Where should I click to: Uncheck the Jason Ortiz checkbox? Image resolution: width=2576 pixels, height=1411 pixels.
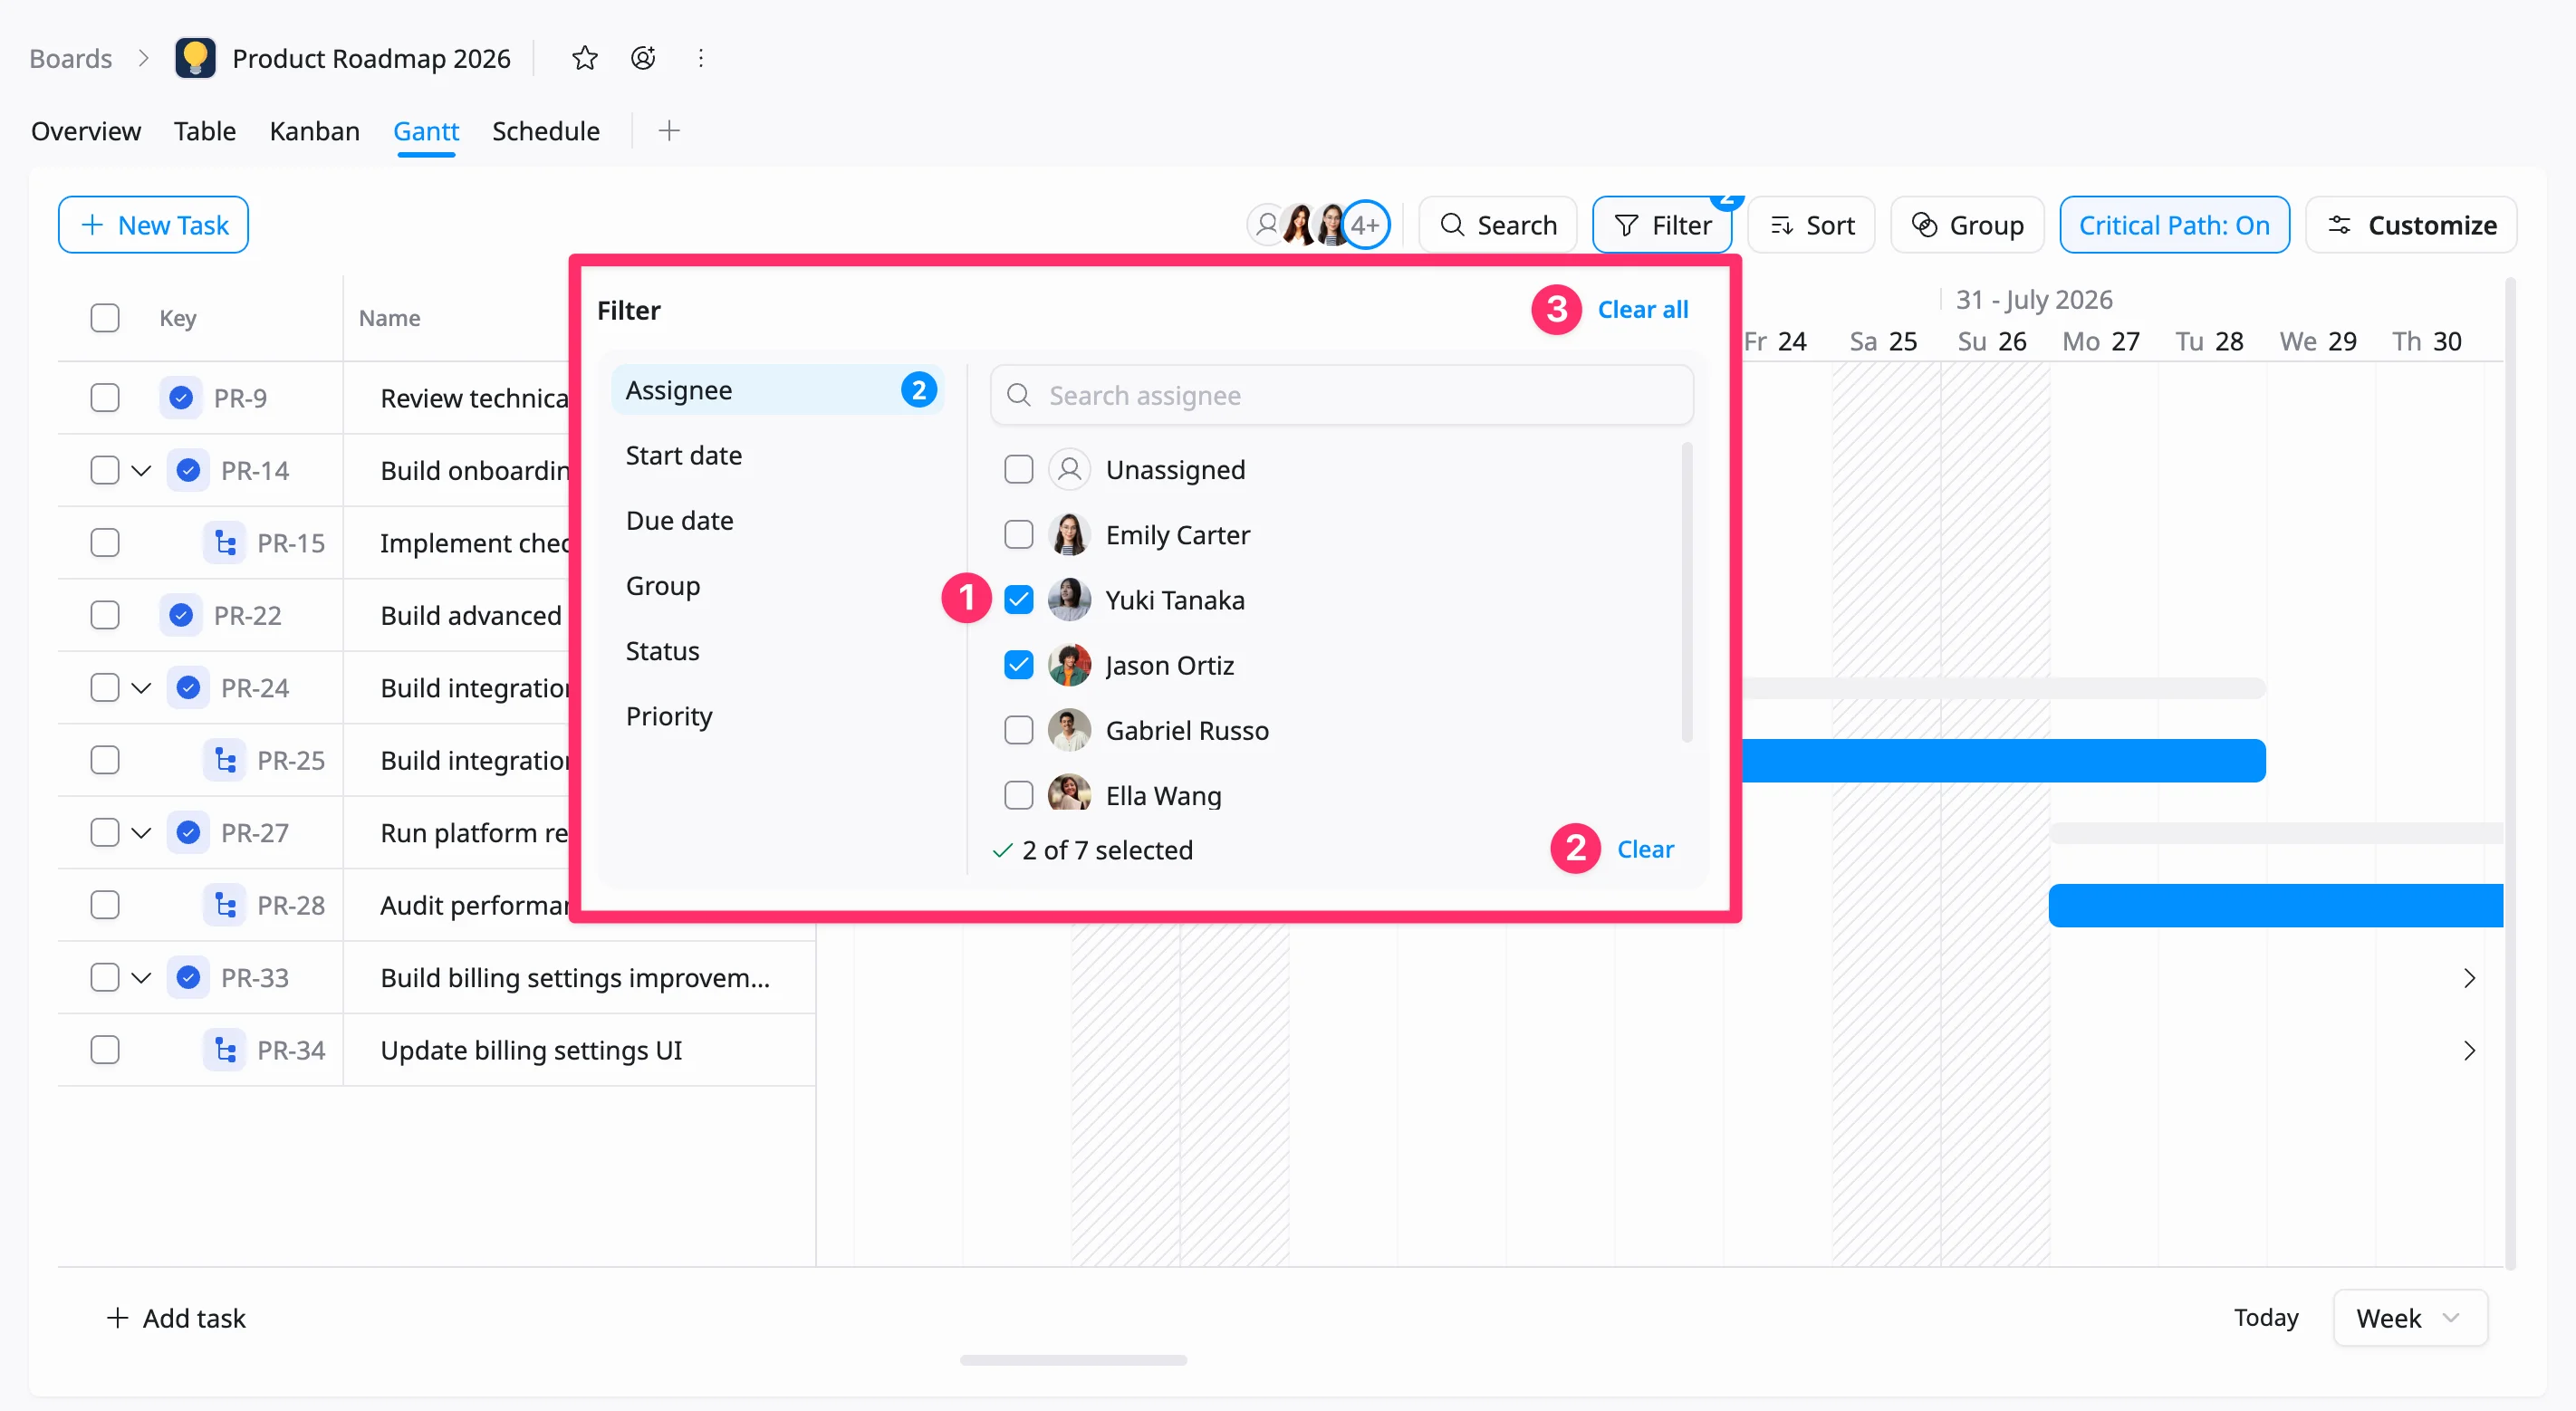(x=1018, y=665)
